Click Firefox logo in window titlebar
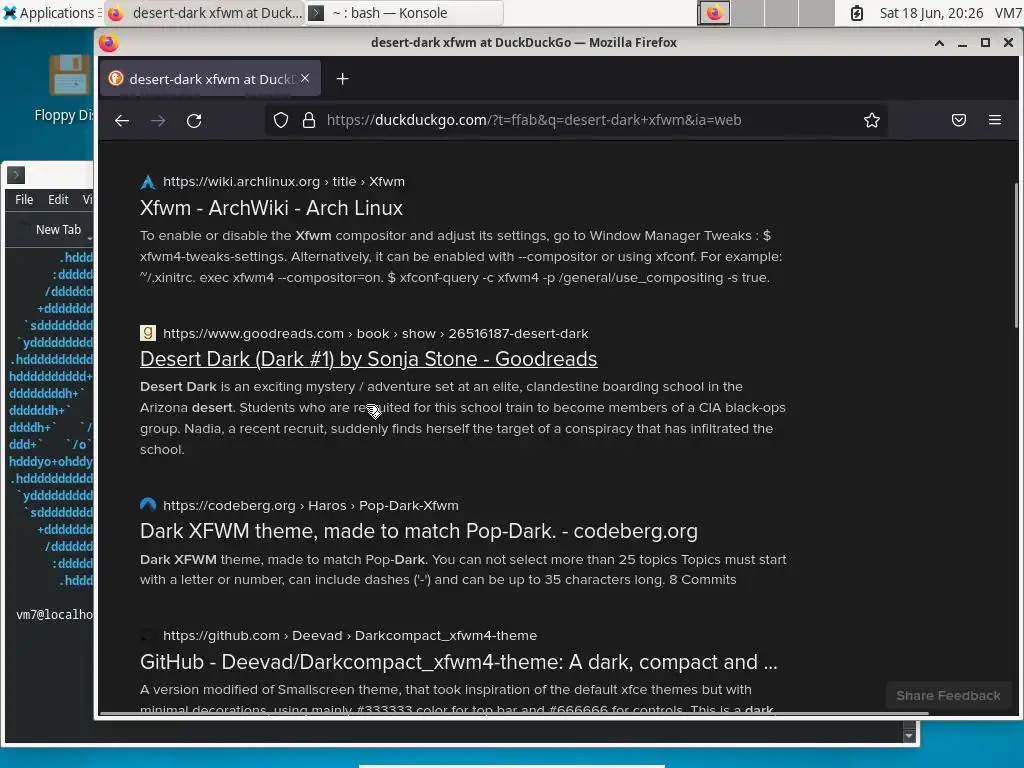Image resolution: width=1024 pixels, height=768 pixels. point(109,43)
